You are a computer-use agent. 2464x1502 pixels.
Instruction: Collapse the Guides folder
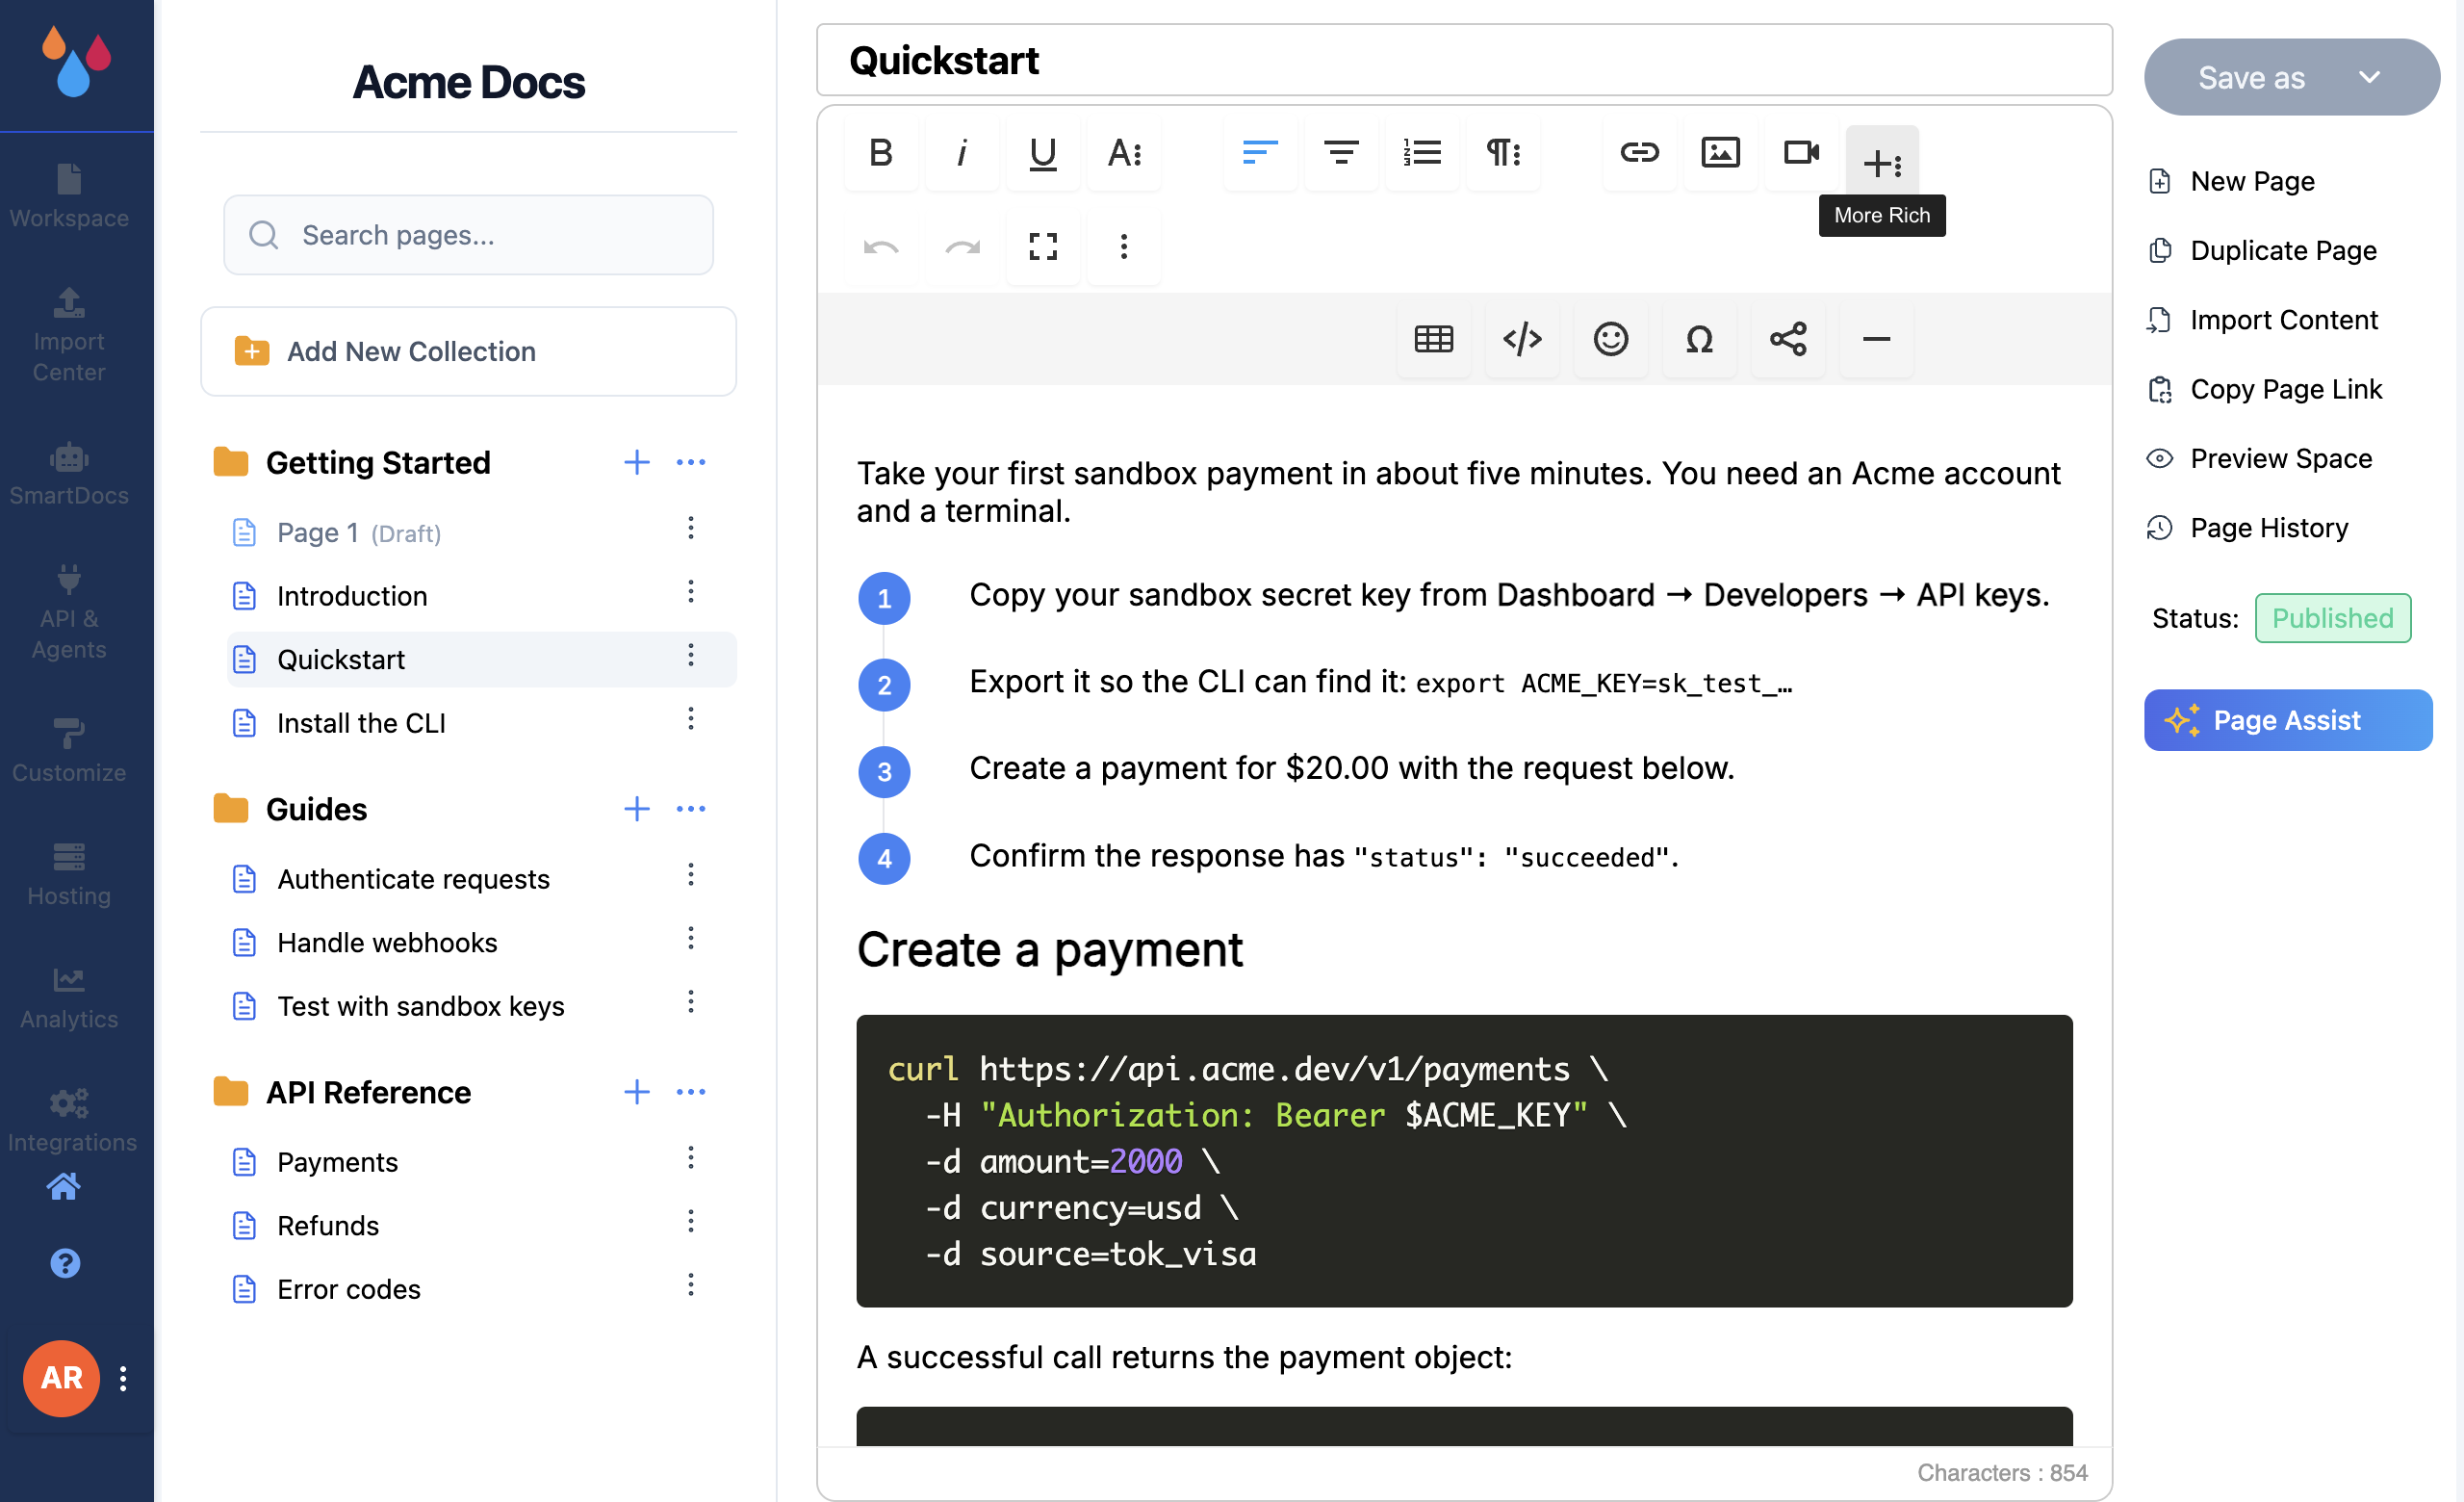click(x=231, y=809)
